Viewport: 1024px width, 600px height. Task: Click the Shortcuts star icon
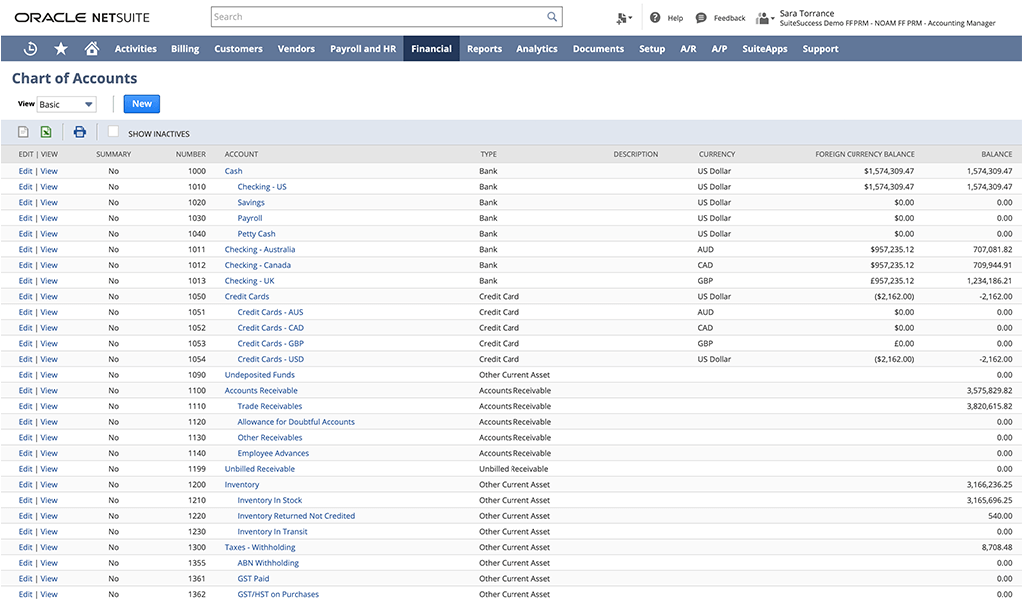click(x=61, y=48)
